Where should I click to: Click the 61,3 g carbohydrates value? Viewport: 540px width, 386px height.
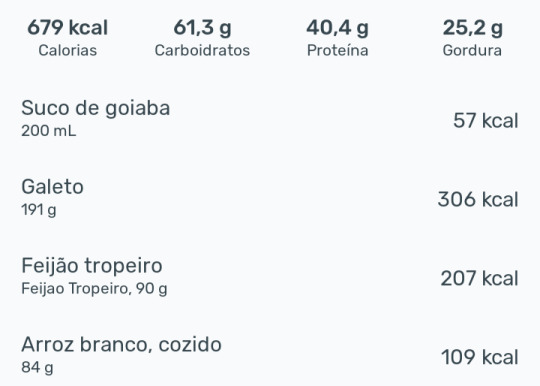(x=202, y=28)
